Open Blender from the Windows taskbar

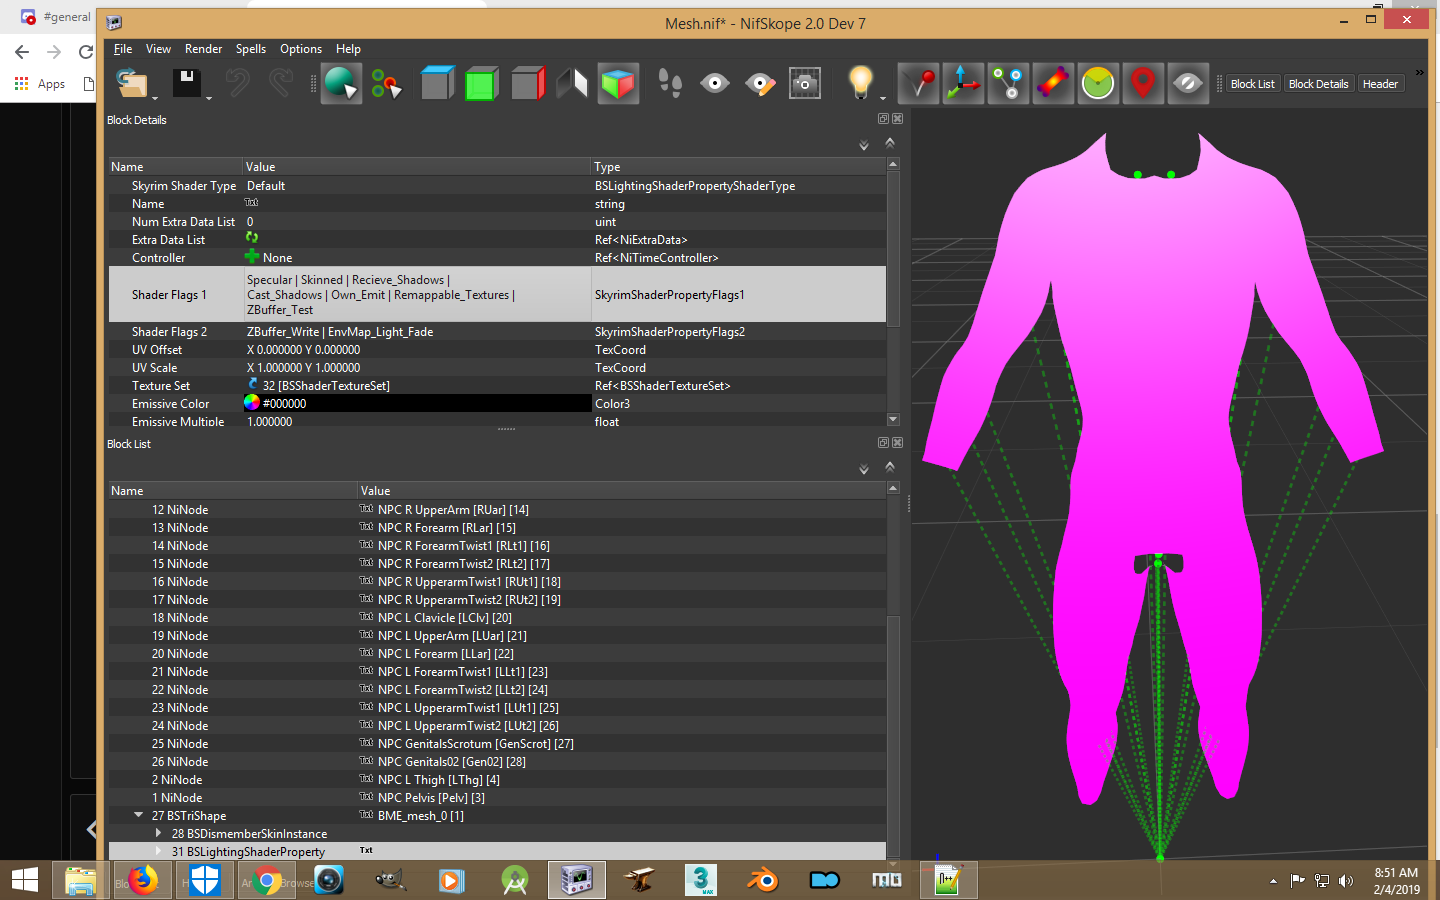point(763,880)
